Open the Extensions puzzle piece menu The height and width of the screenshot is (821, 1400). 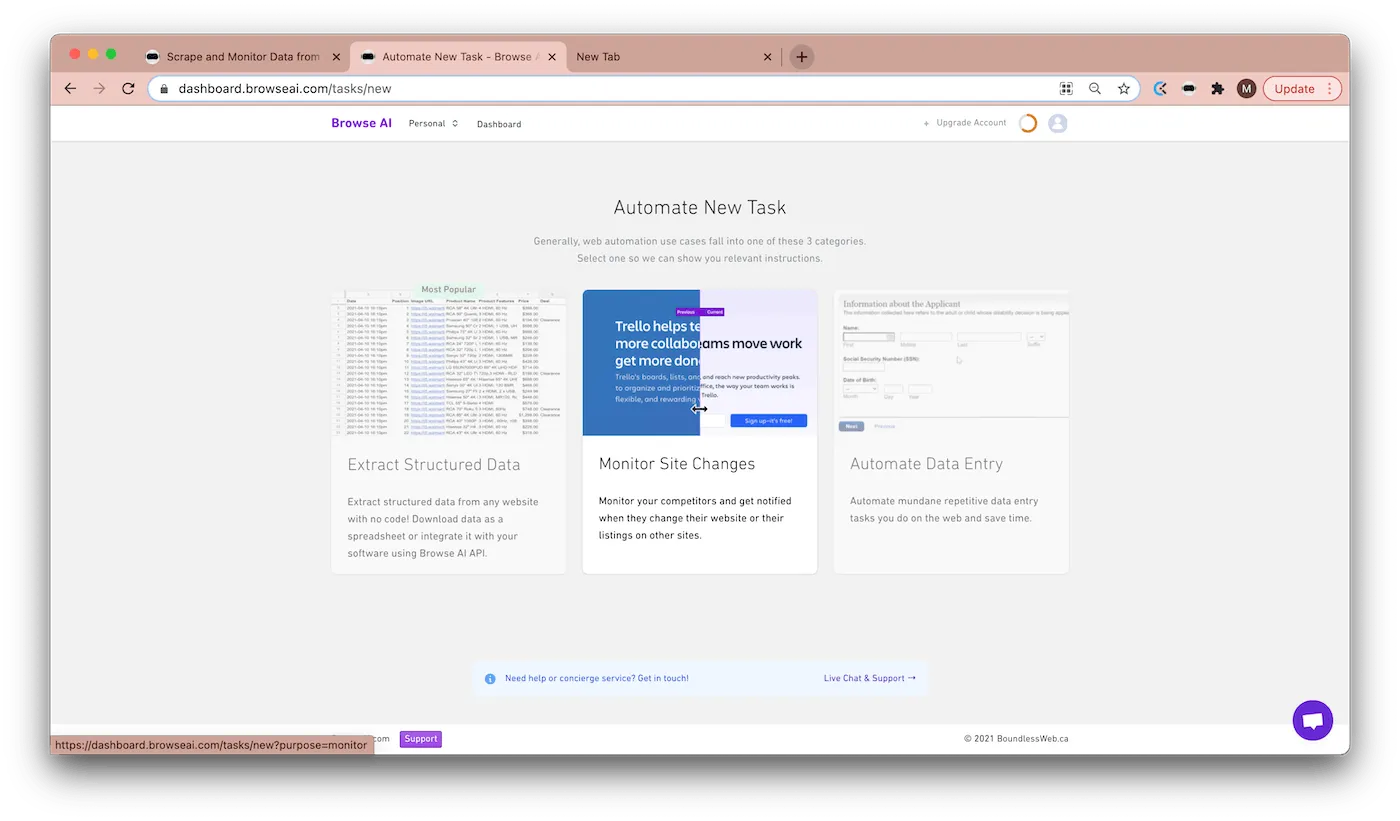pos(1217,89)
